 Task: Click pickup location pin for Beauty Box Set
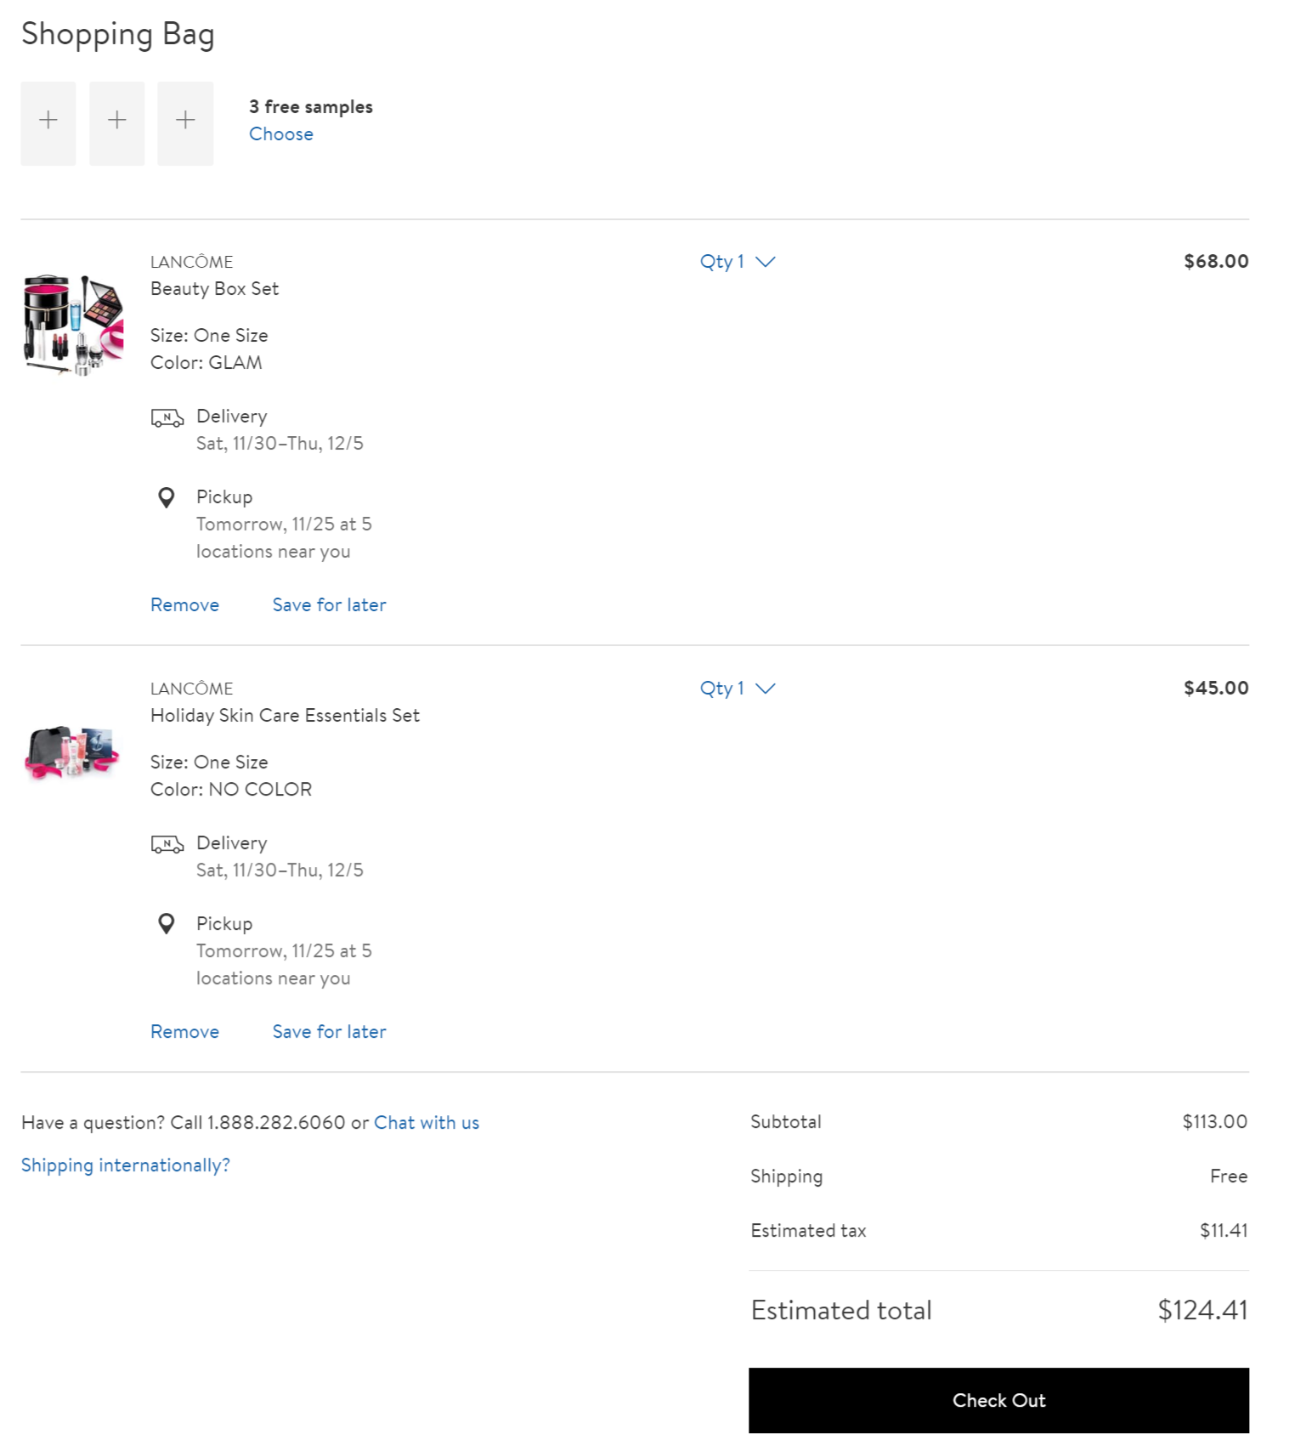[x=167, y=497]
